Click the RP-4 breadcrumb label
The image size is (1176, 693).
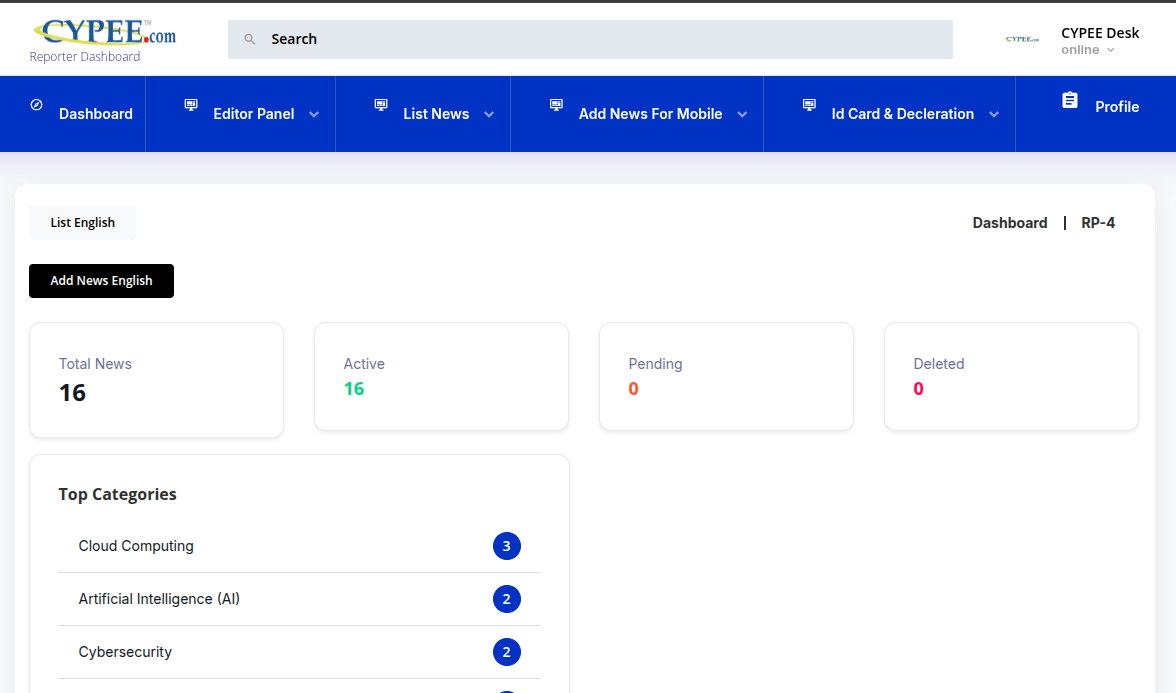coord(1098,223)
